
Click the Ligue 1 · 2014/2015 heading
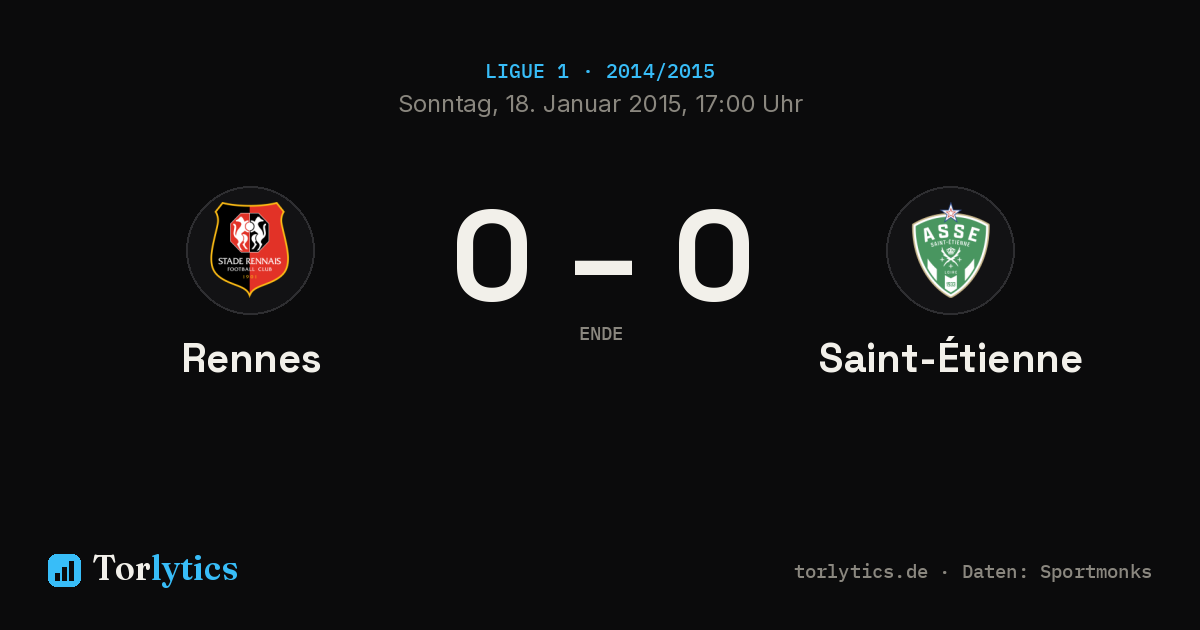pyautogui.click(x=600, y=72)
